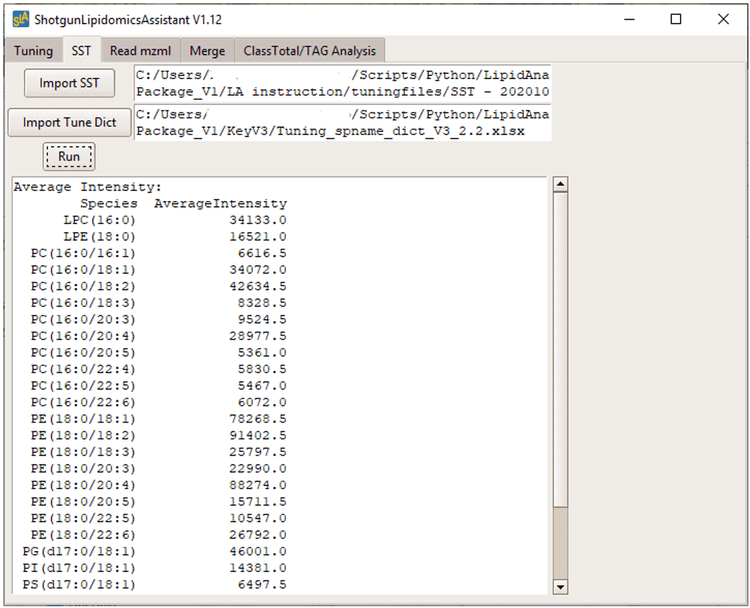Maximize the application window

(676, 19)
